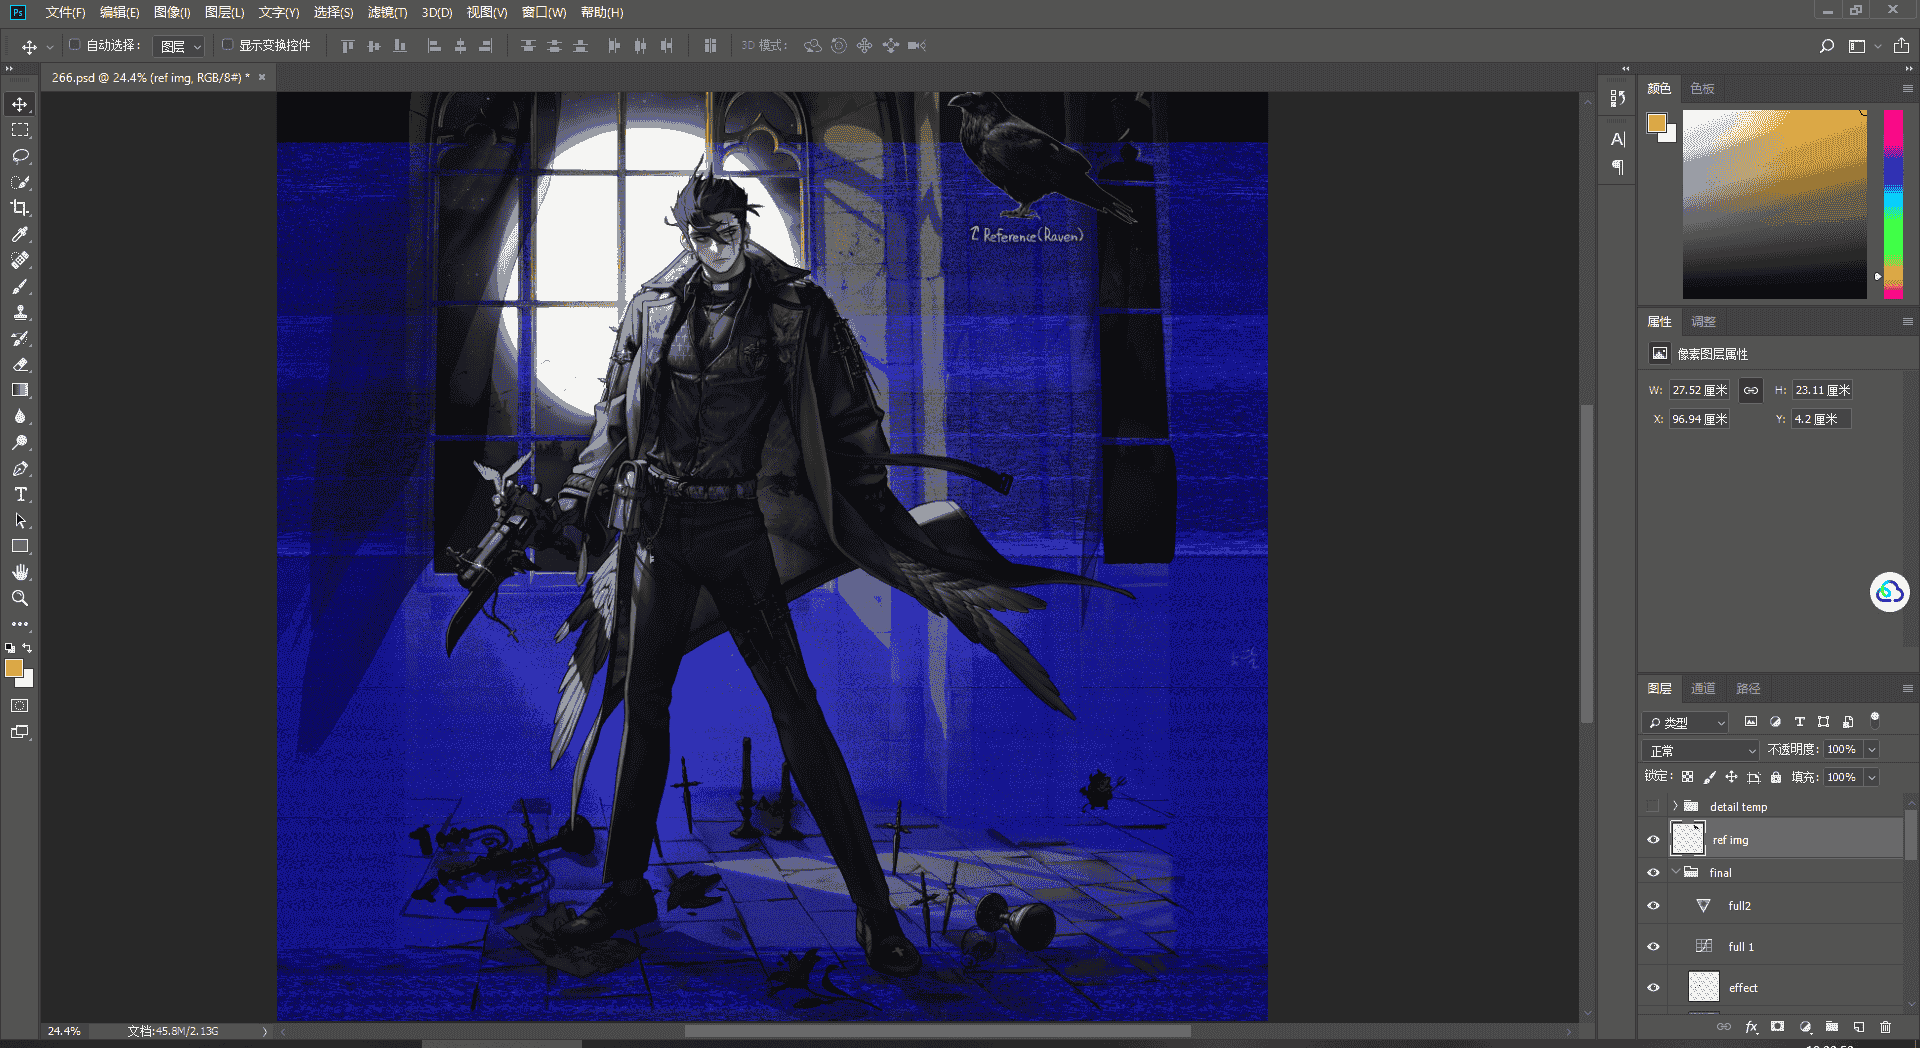This screenshot has height=1048, width=1920.
Task: Create new group folder icon in Layers panel
Action: [1832, 1027]
